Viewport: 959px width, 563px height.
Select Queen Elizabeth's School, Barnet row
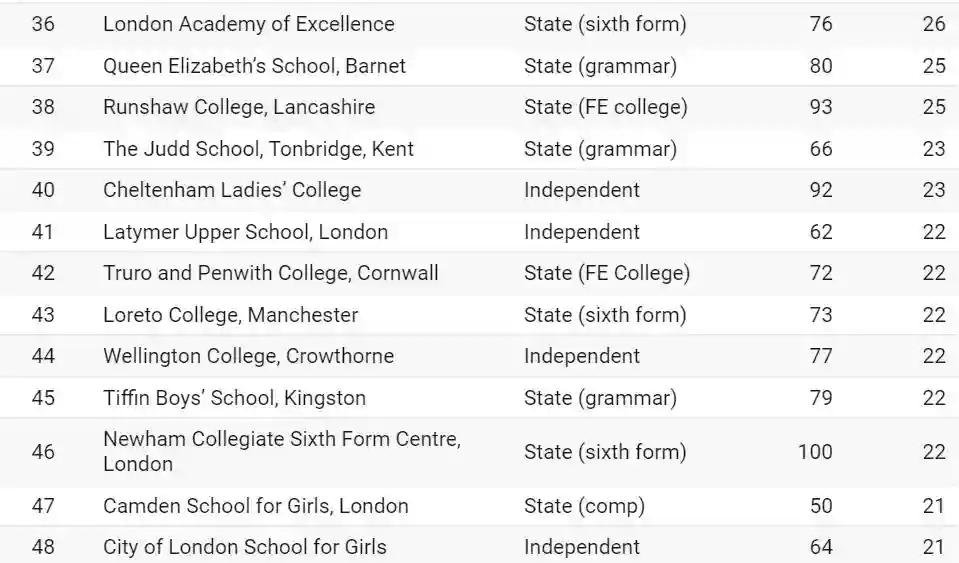pyautogui.click(x=254, y=66)
